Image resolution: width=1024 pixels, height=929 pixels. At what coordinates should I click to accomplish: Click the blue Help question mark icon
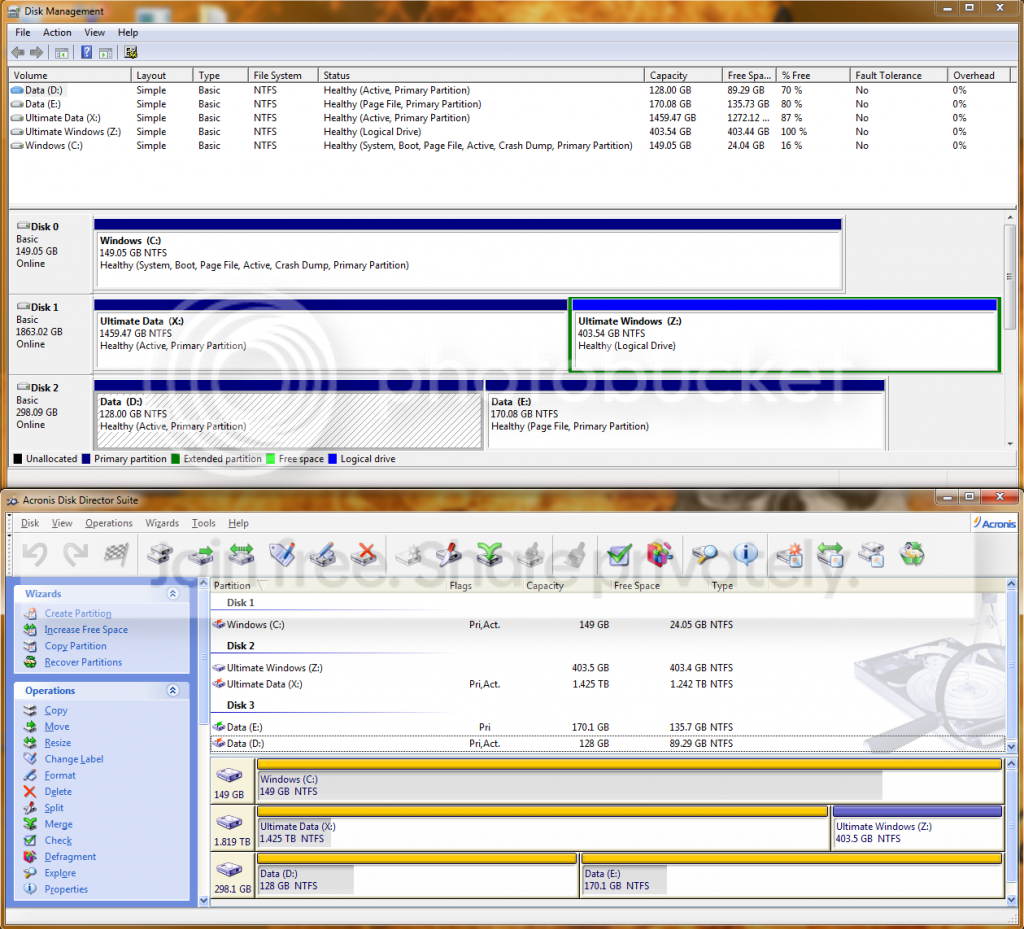pyautogui.click(x=86, y=52)
